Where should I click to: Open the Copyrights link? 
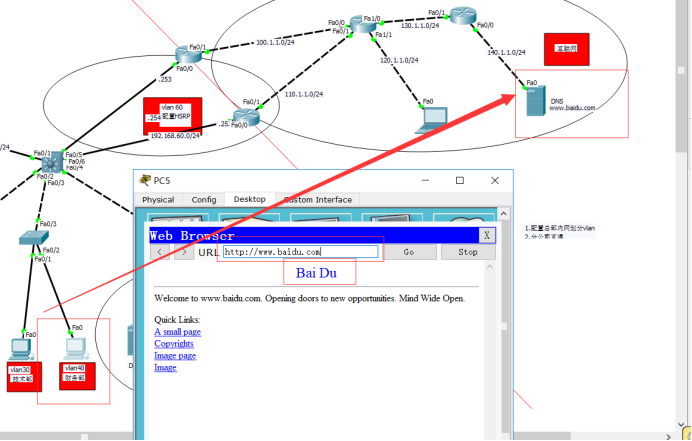pyautogui.click(x=174, y=343)
